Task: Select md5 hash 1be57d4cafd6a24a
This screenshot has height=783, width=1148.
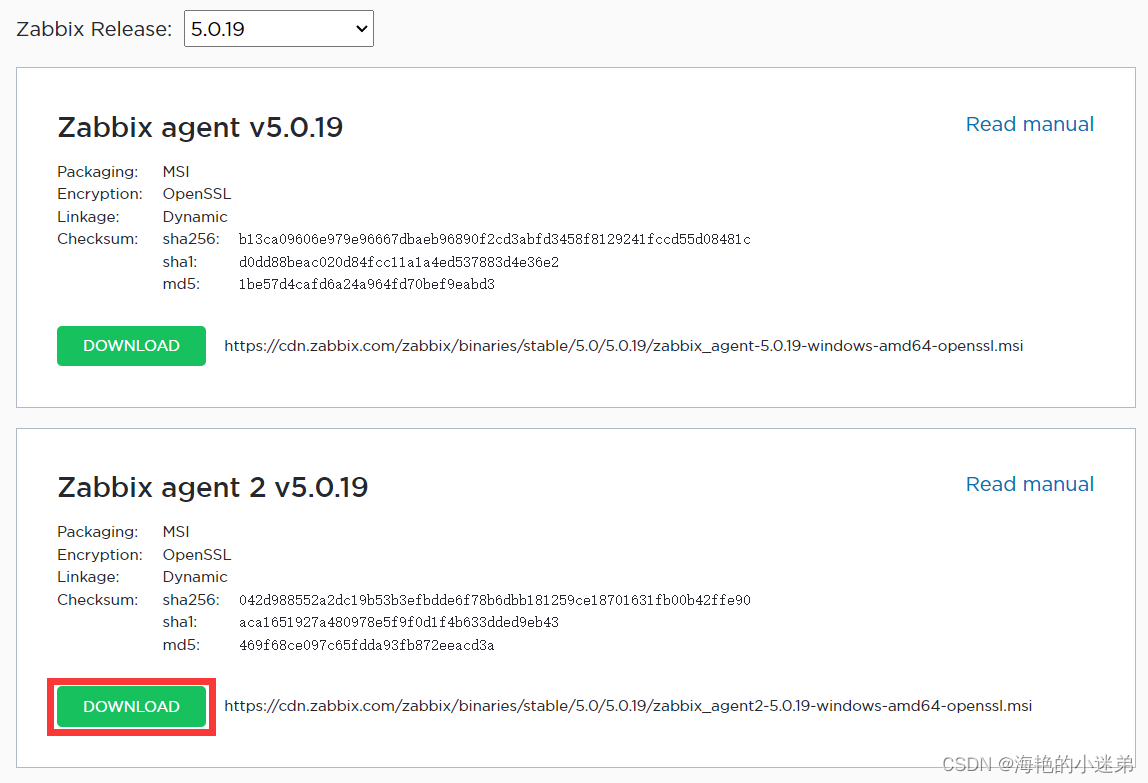Action: [x=367, y=284]
